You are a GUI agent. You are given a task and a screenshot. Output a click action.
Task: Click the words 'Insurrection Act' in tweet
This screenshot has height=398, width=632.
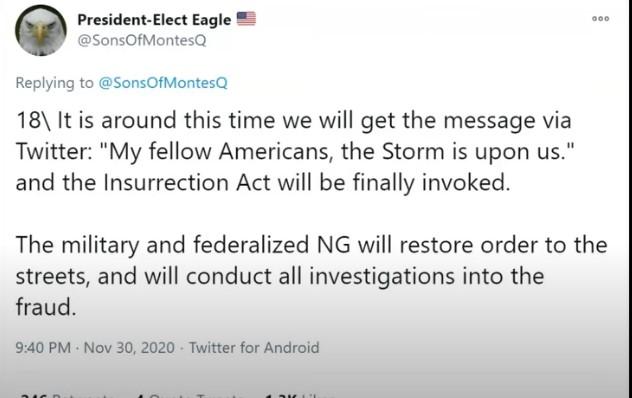point(187,183)
